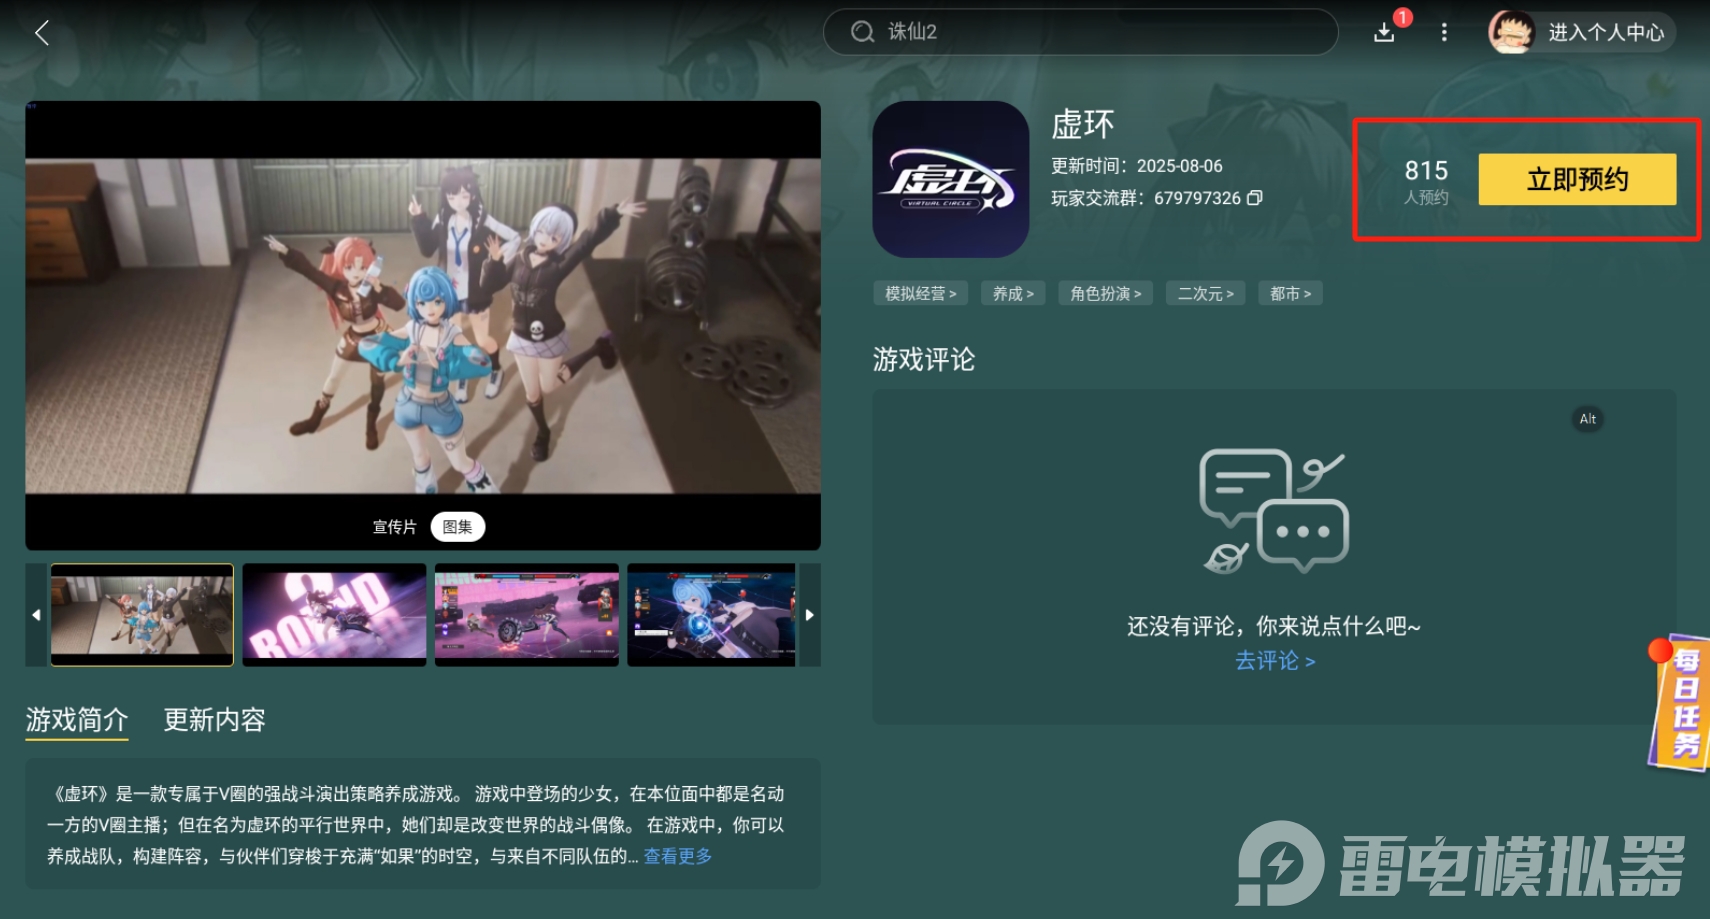Go back using the top-left arrow
The image size is (1710, 919).
pyautogui.click(x=42, y=33)
